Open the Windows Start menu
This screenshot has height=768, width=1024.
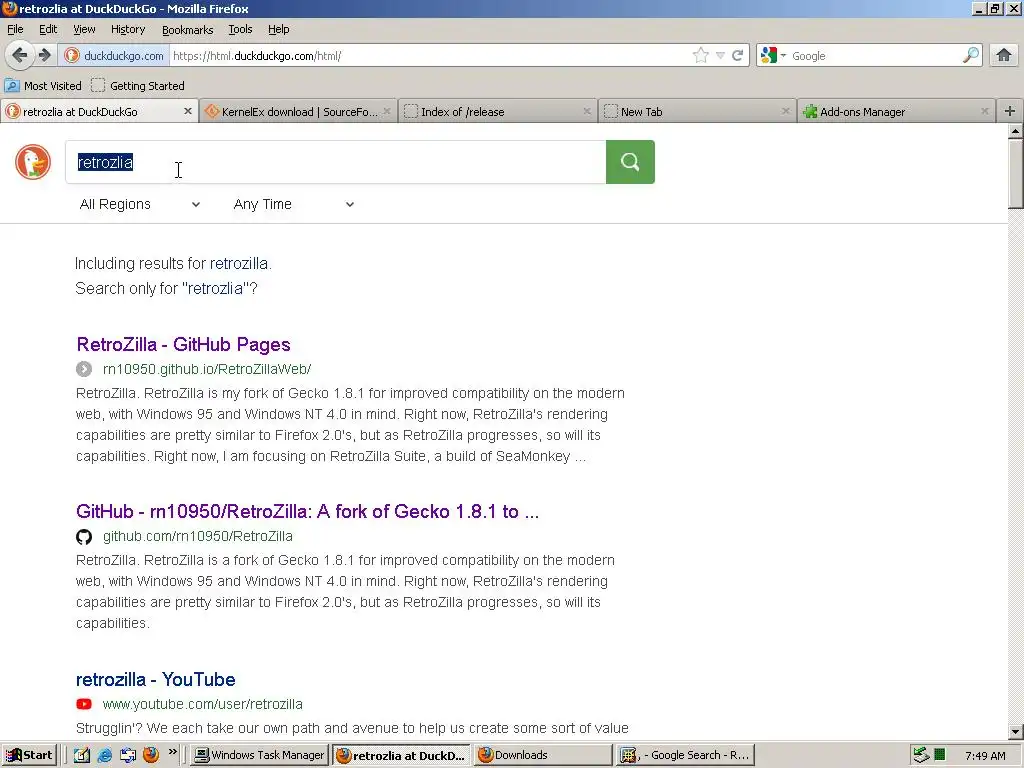(x=29, y=755)
